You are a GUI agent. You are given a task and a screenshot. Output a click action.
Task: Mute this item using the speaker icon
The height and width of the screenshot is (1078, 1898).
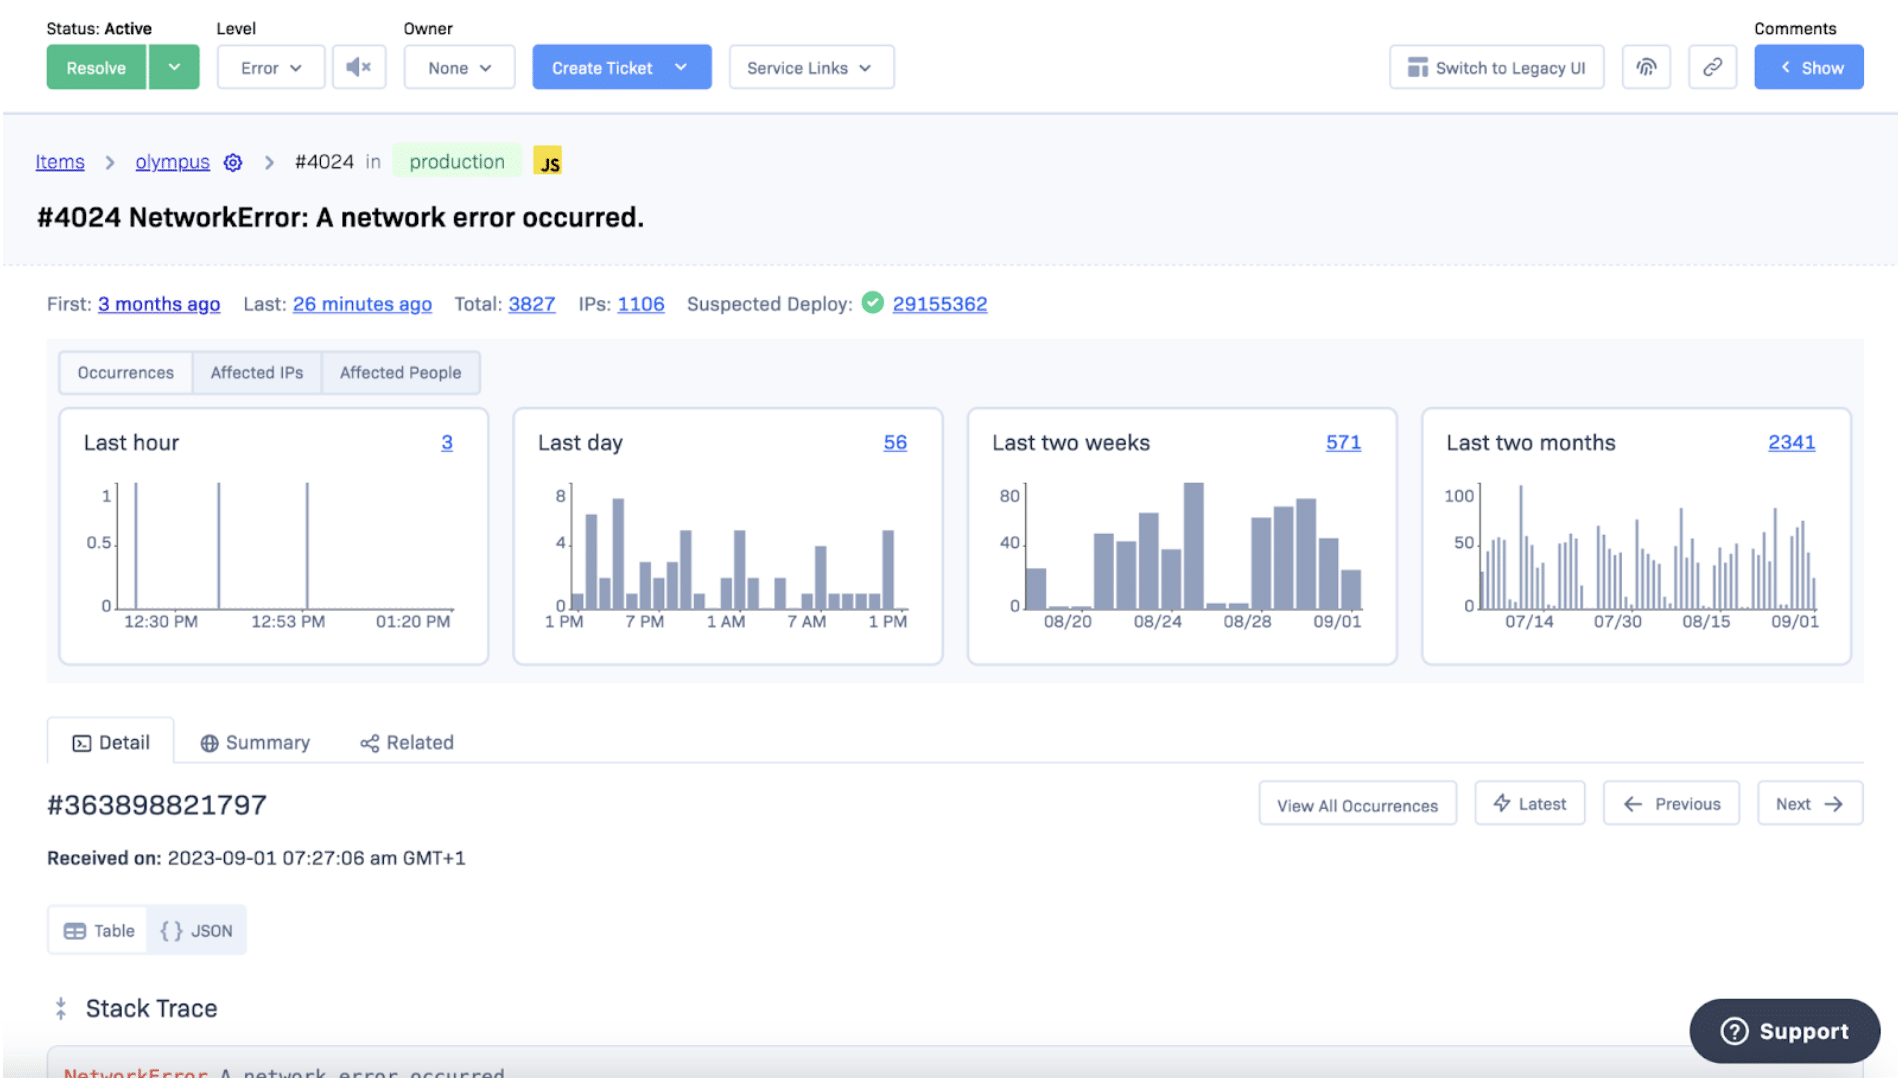[358, 67]
